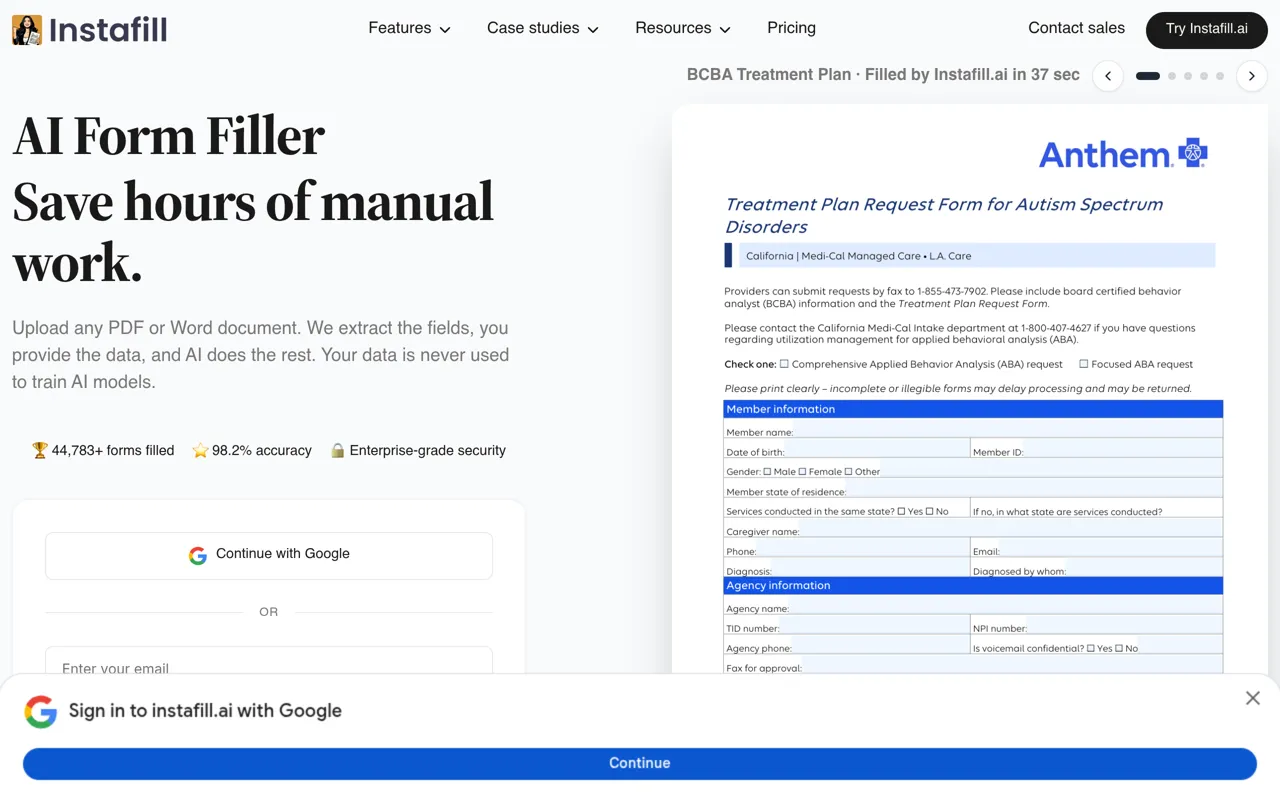Screen dimensions: 1280x800
Task: Click the star icon beside accuracy
Action: click(200, 451)
